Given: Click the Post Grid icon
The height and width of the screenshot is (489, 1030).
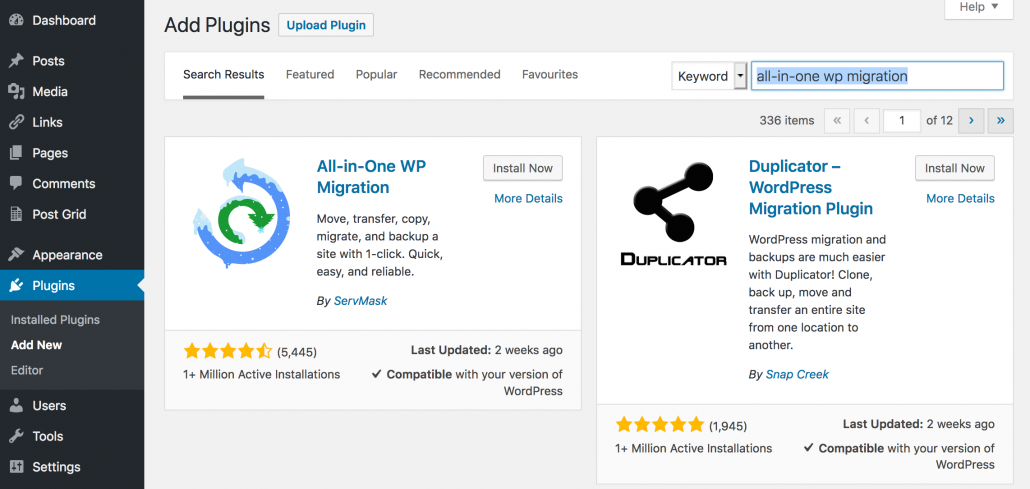Looking at the screenshot, I should click(x=16, y=214).
